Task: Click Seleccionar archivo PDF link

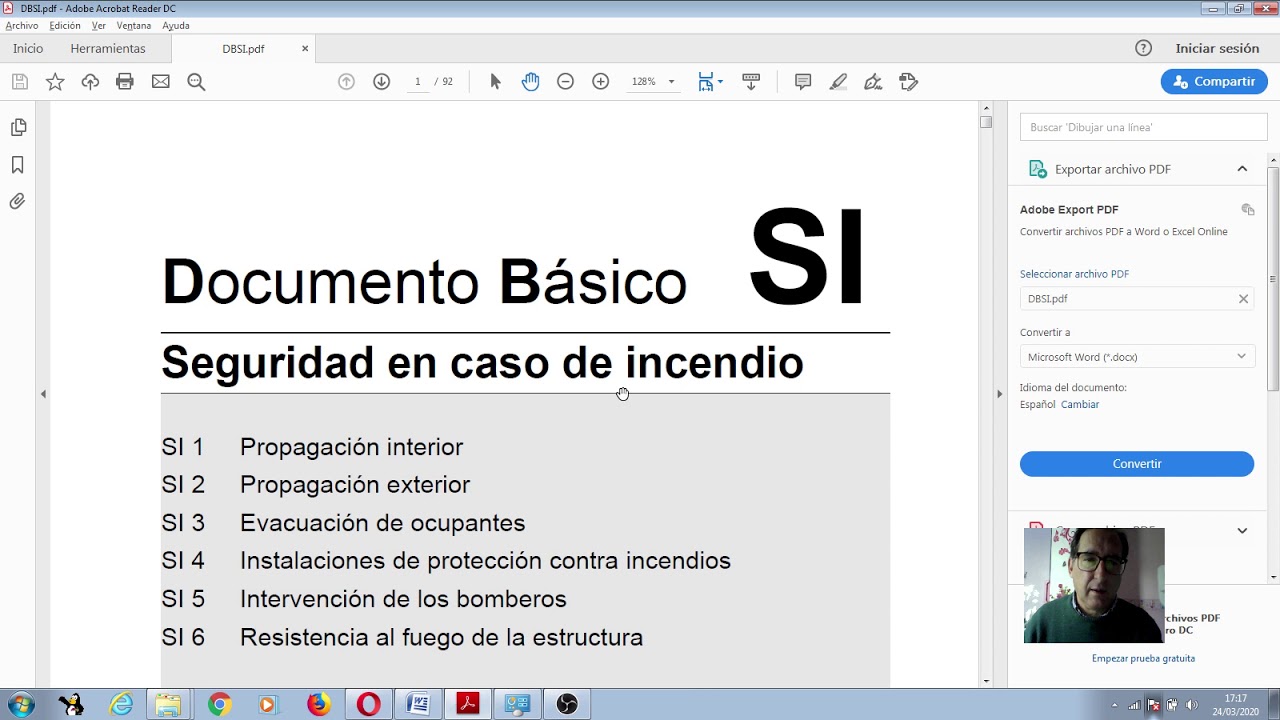Action: pyautogui.click(x=1074, y=274)
